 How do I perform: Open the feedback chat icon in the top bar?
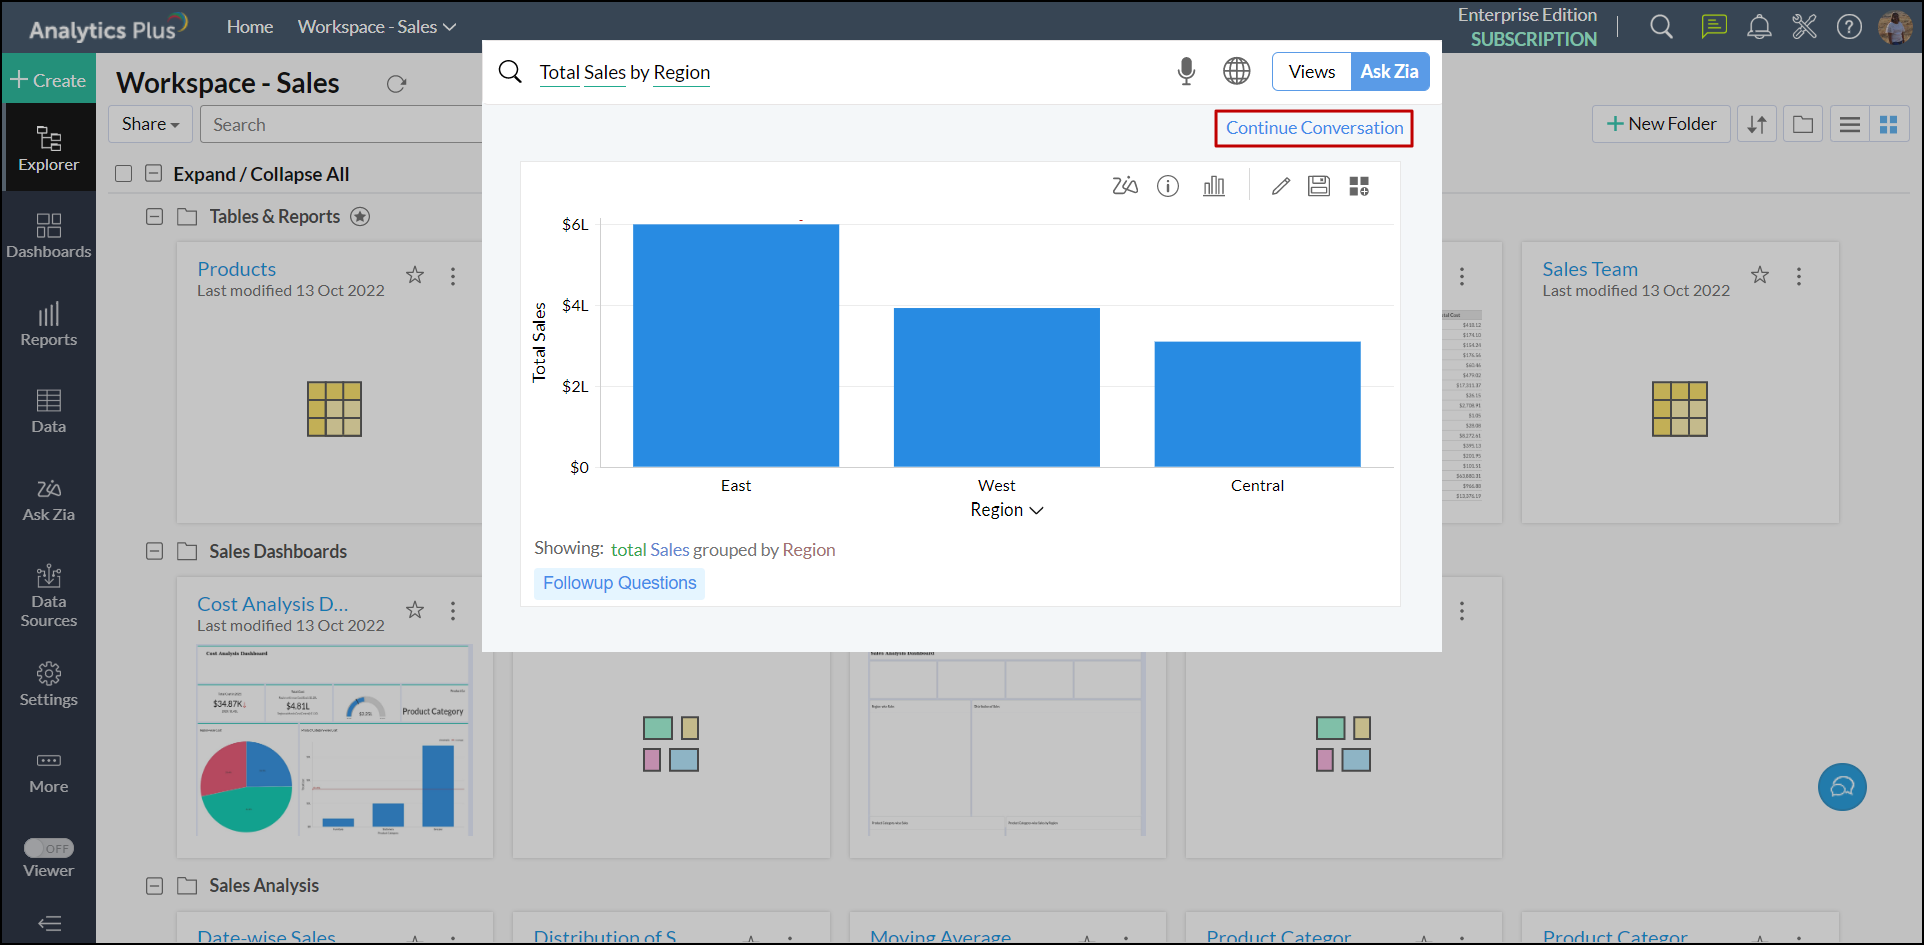click(1714, 27)
